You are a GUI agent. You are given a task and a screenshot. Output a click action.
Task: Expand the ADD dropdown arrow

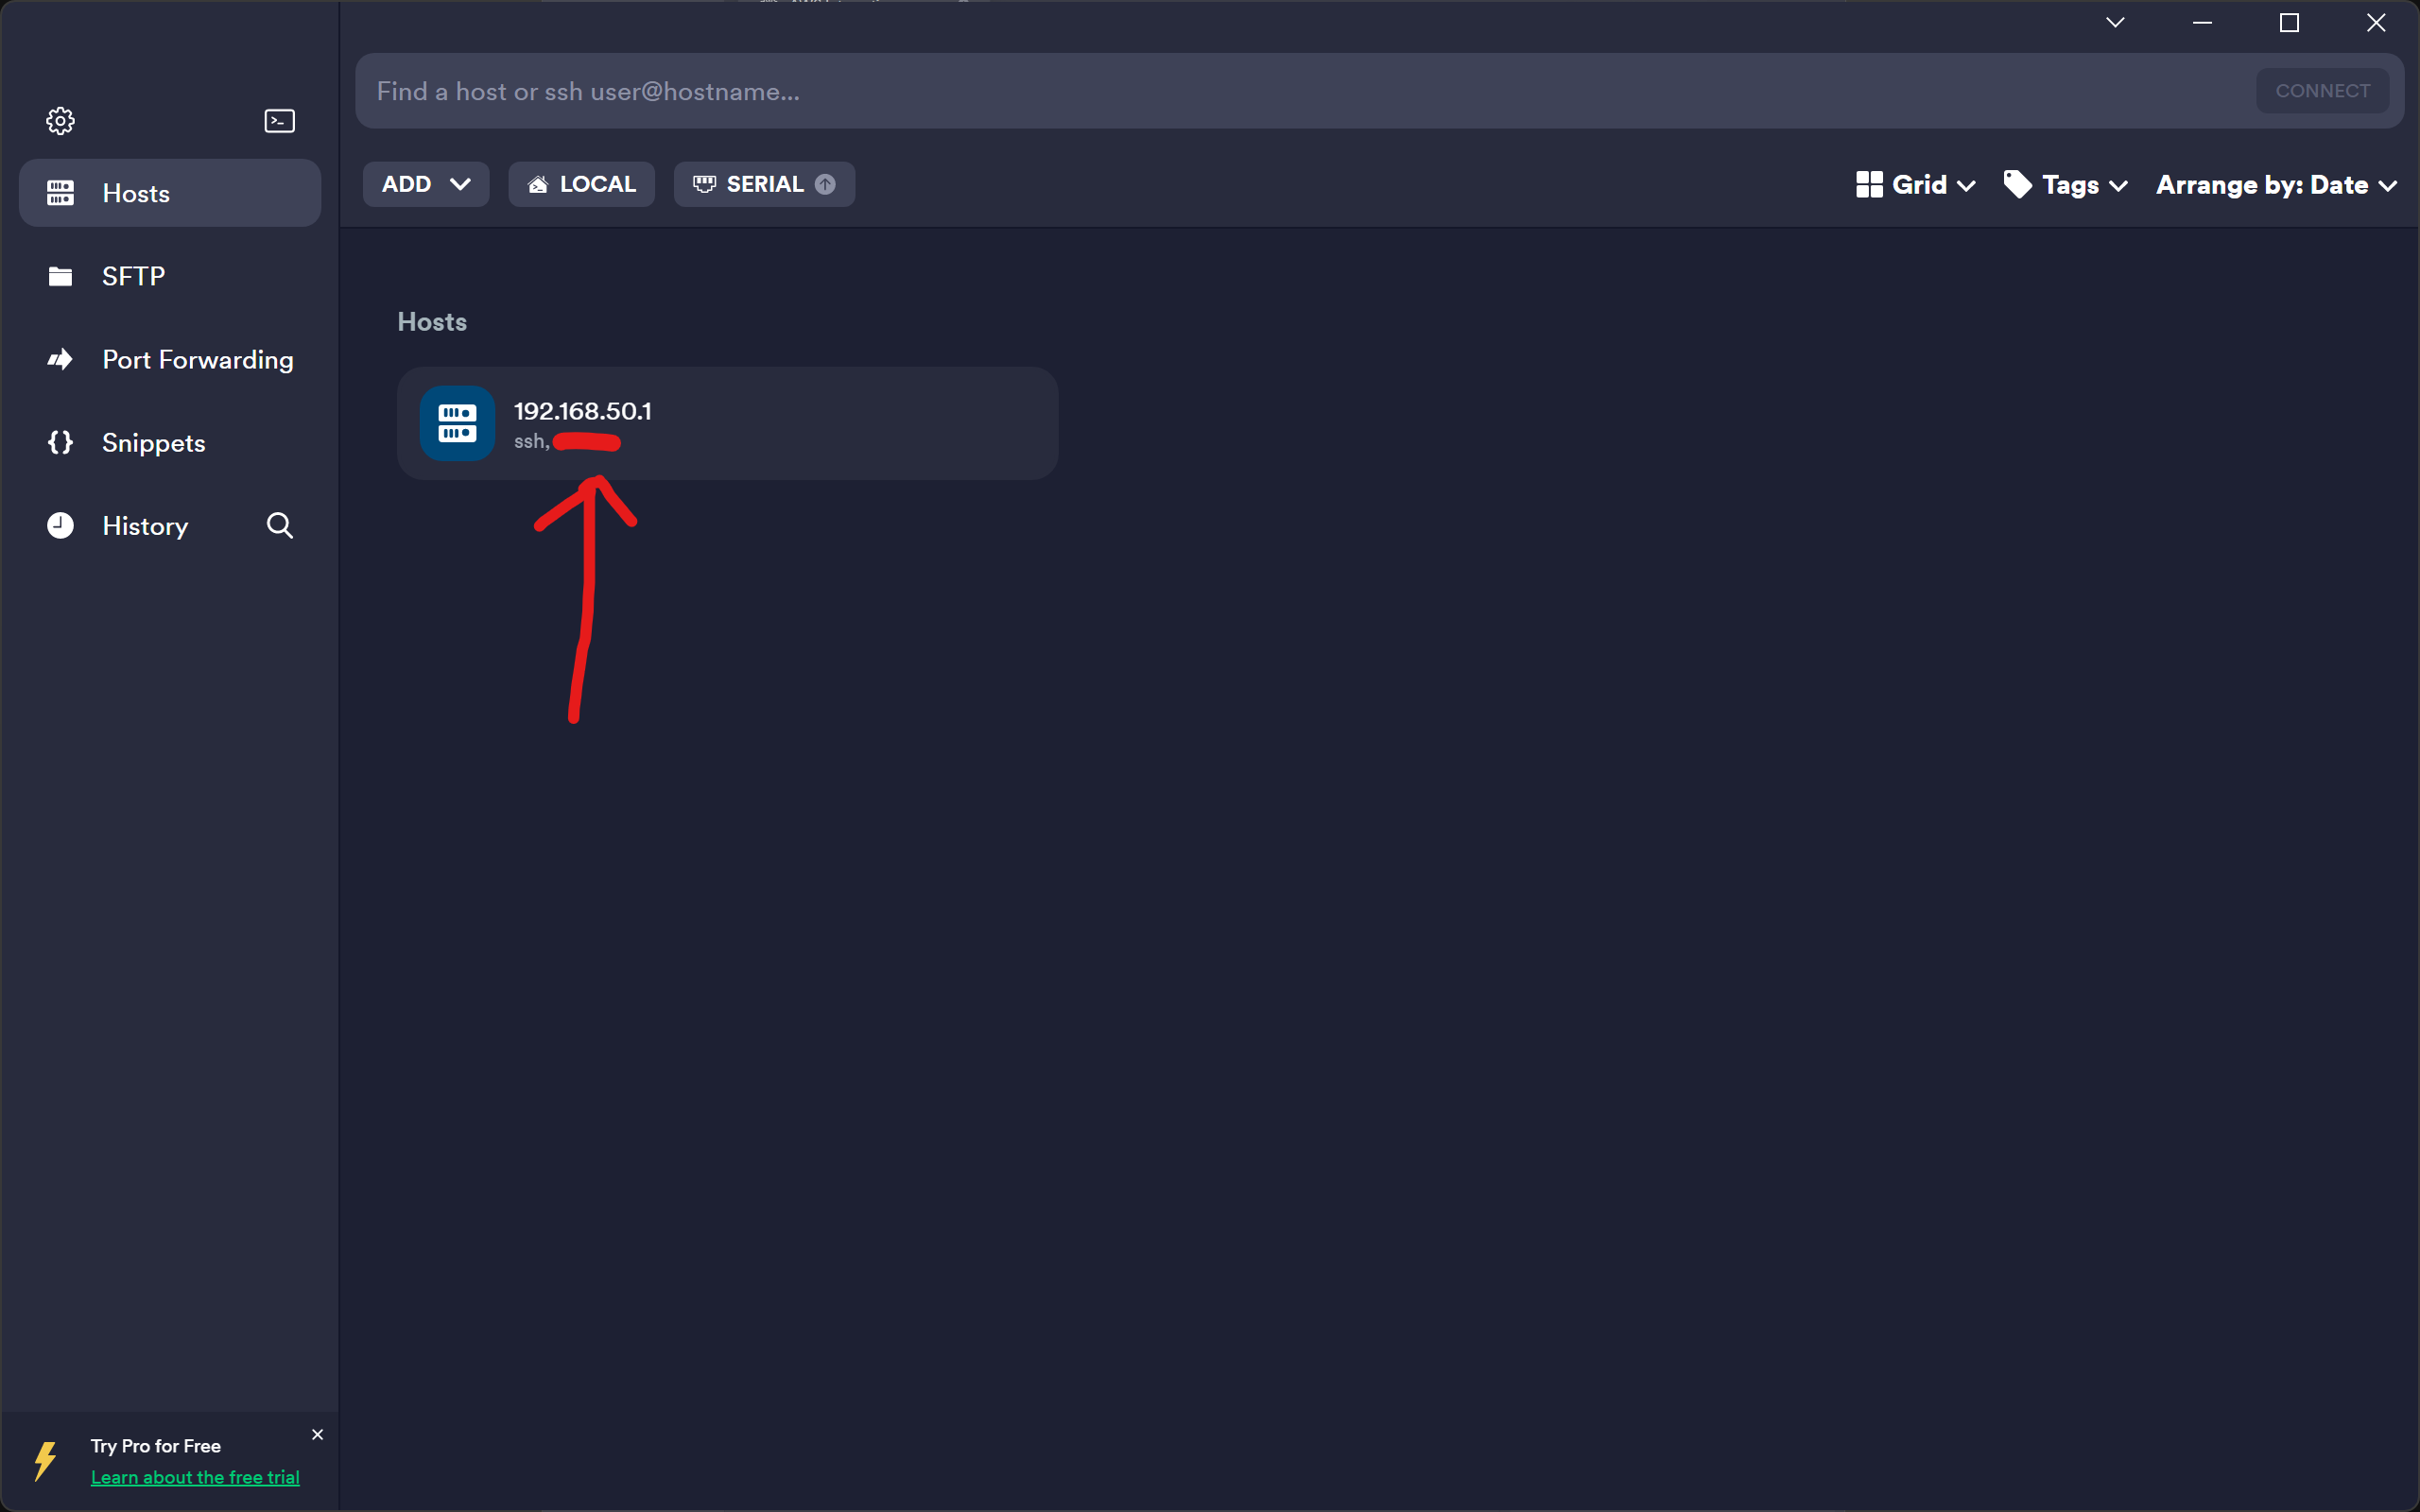pyautogui.click(x=460, y=185)
